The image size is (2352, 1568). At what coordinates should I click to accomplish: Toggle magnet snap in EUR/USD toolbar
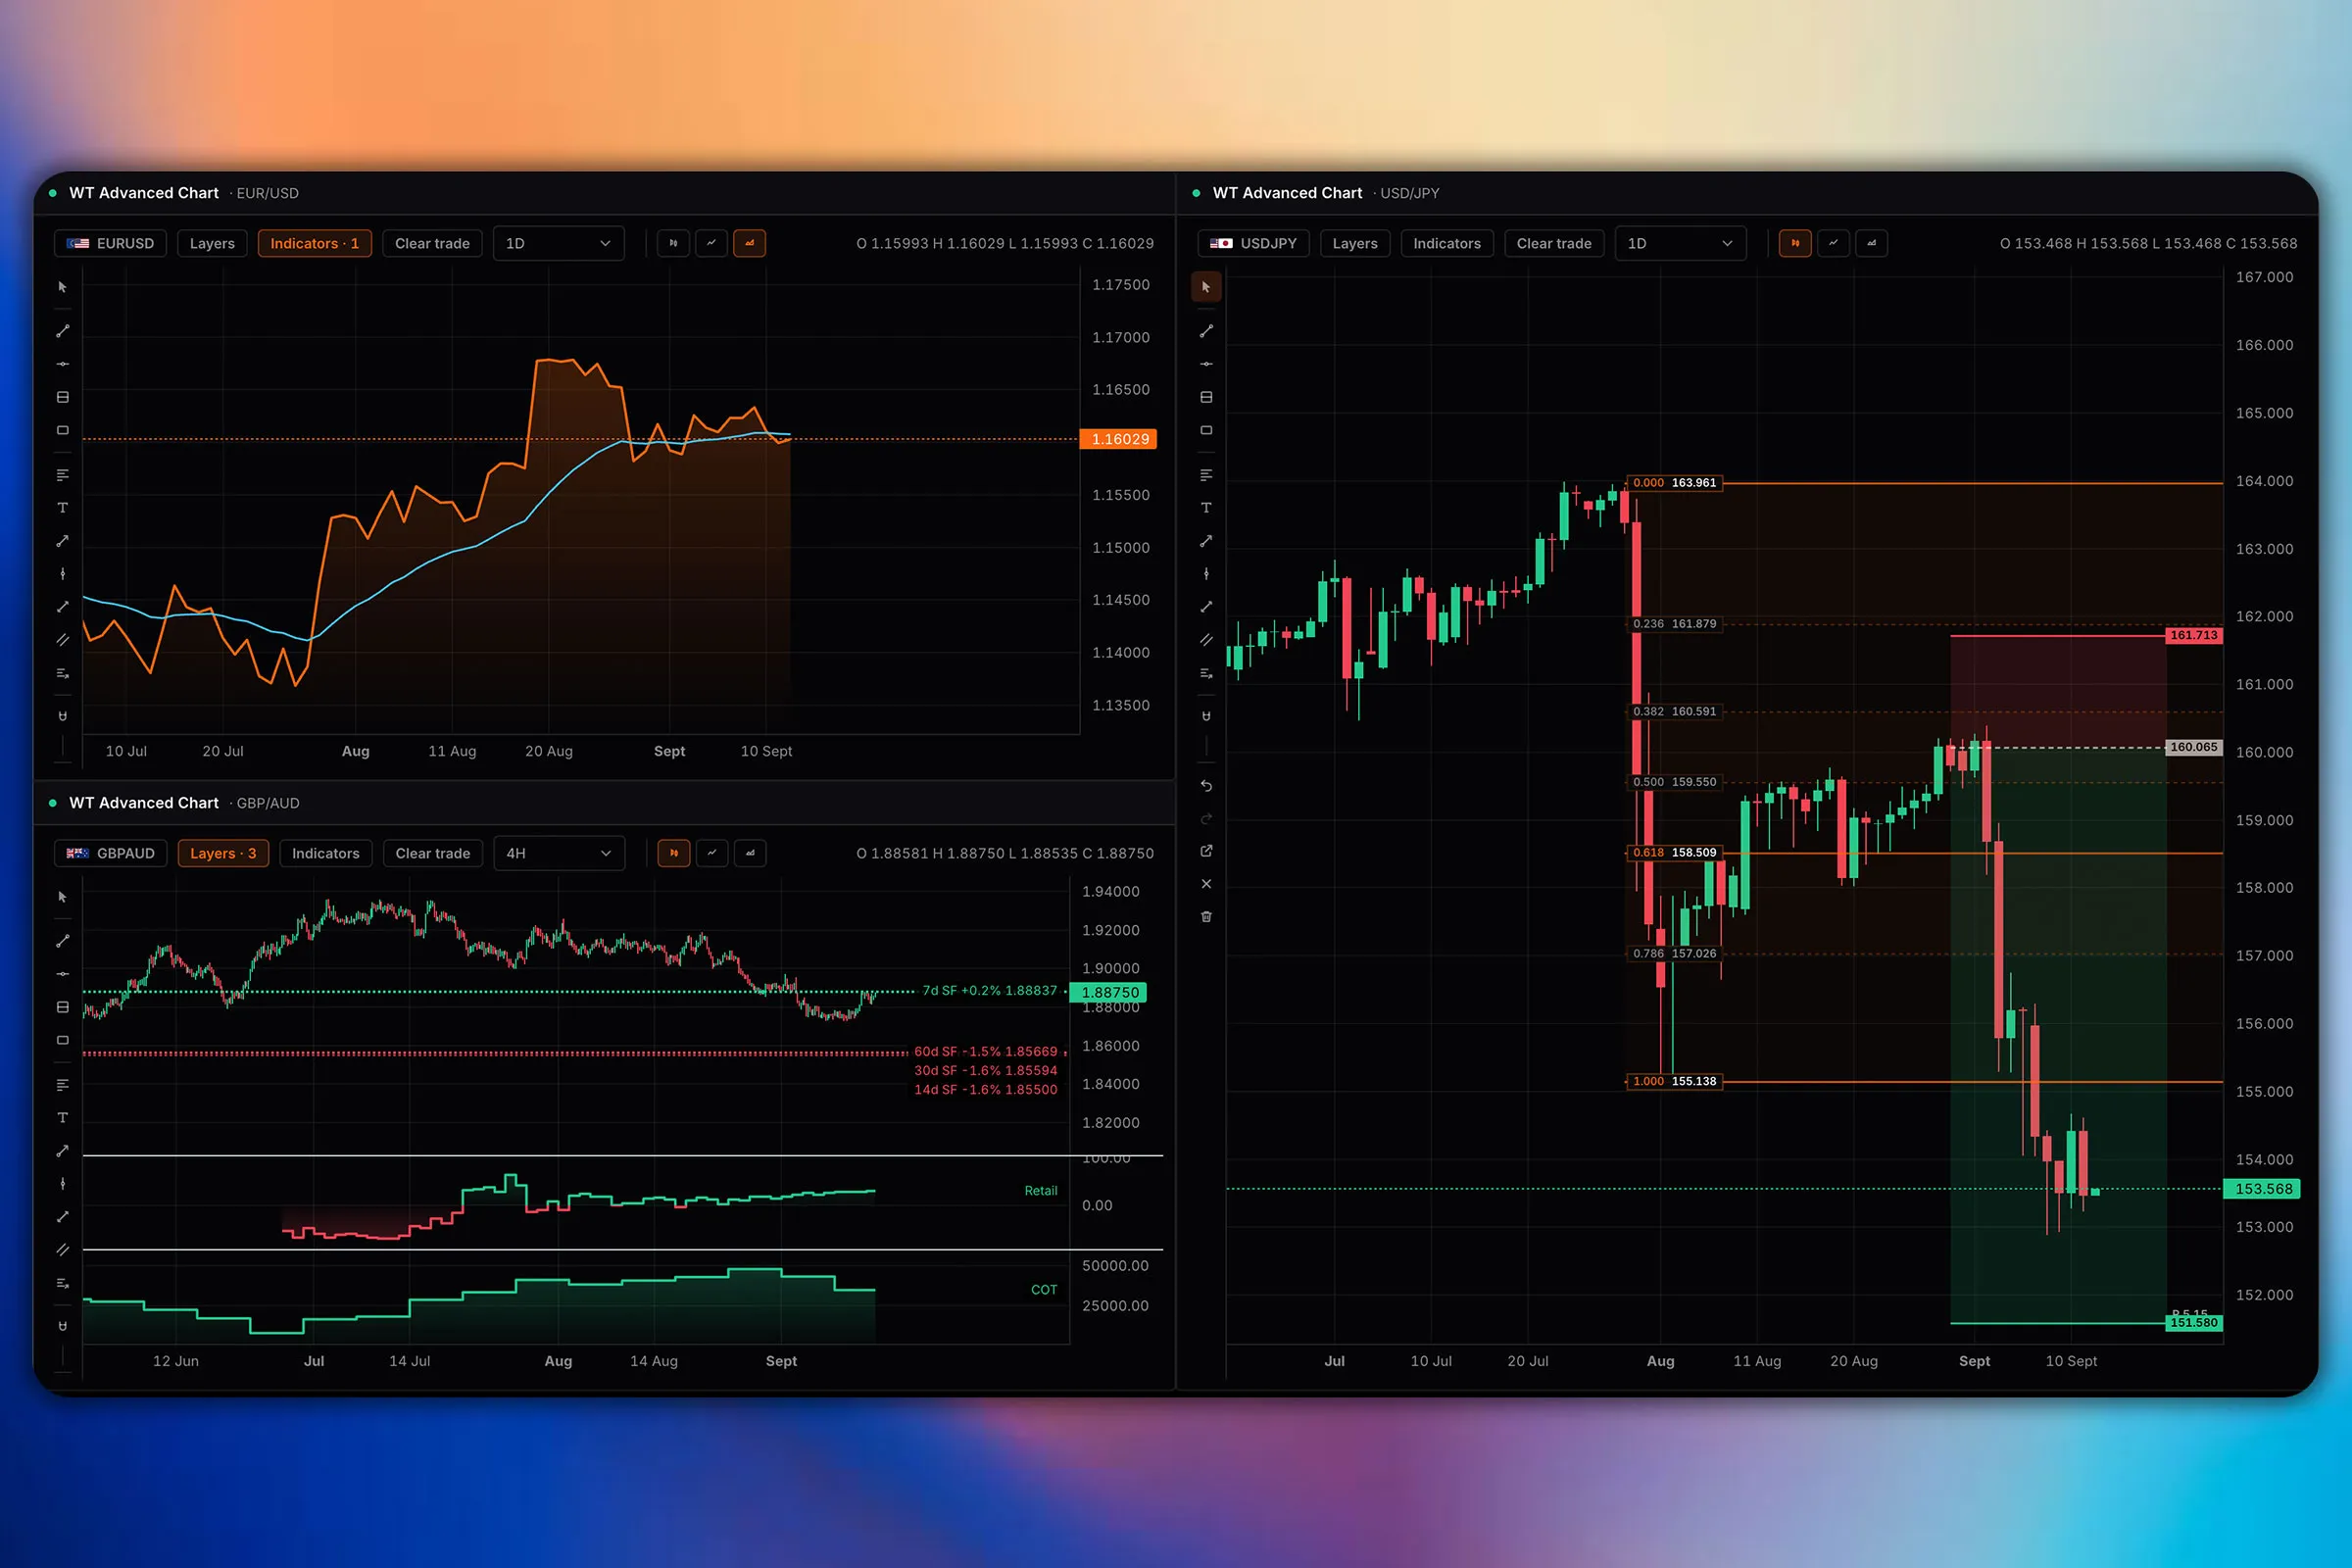click(62, 716)
